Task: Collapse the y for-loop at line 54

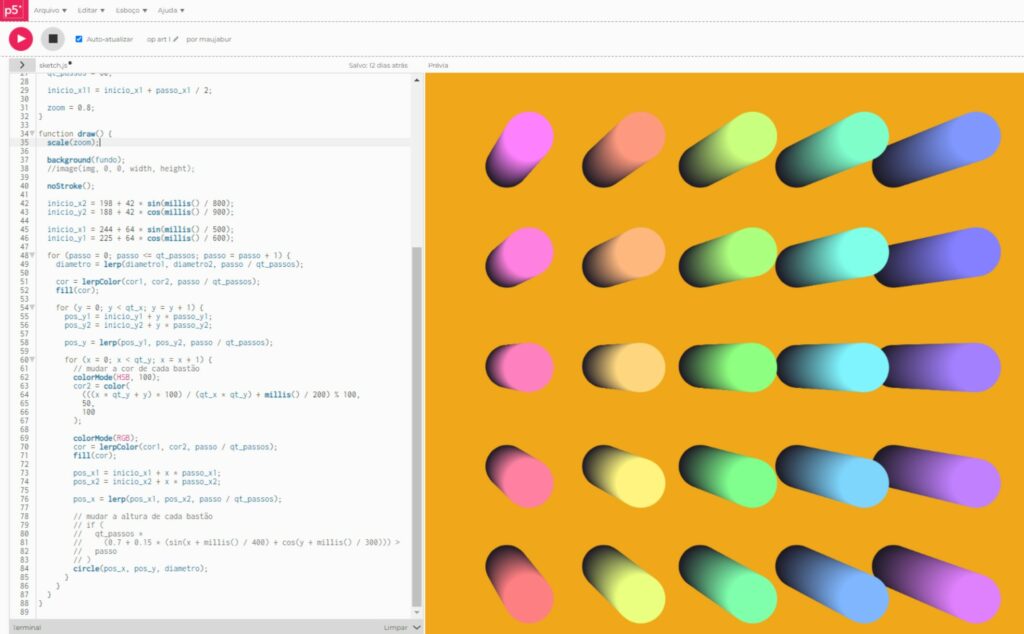Action: [32, 307]
